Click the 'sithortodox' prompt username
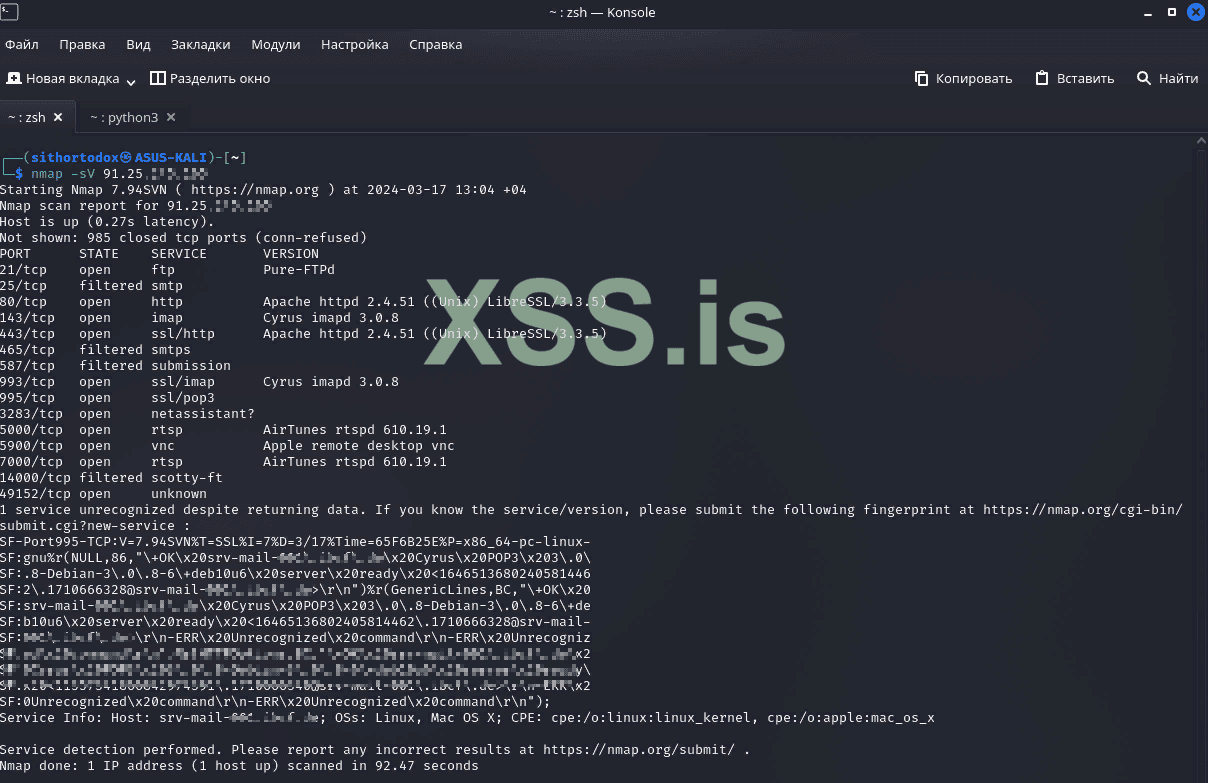Image resolution: width=1208 pixels, height=783 pixels. click(75, 158)
